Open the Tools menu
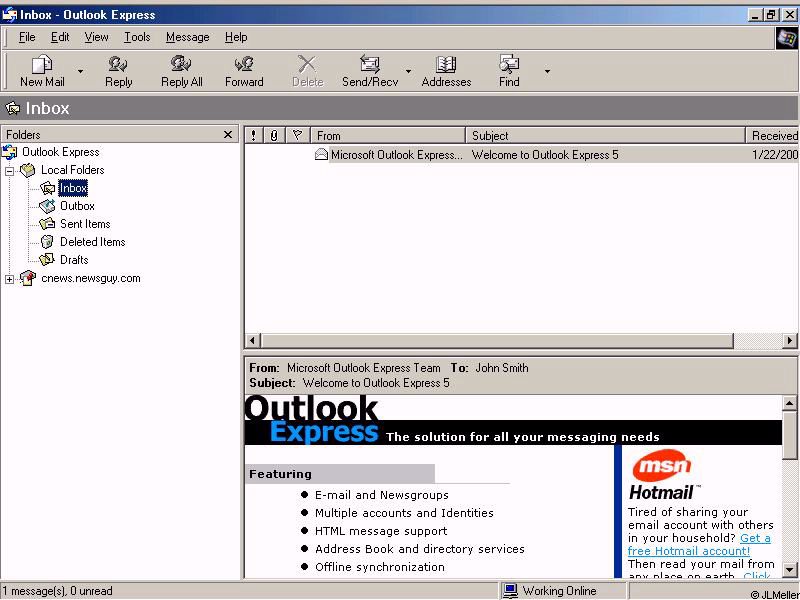Image resolution: width=800 pixels, height=600 pixels. pyautogui.click(x=137, y=37)
